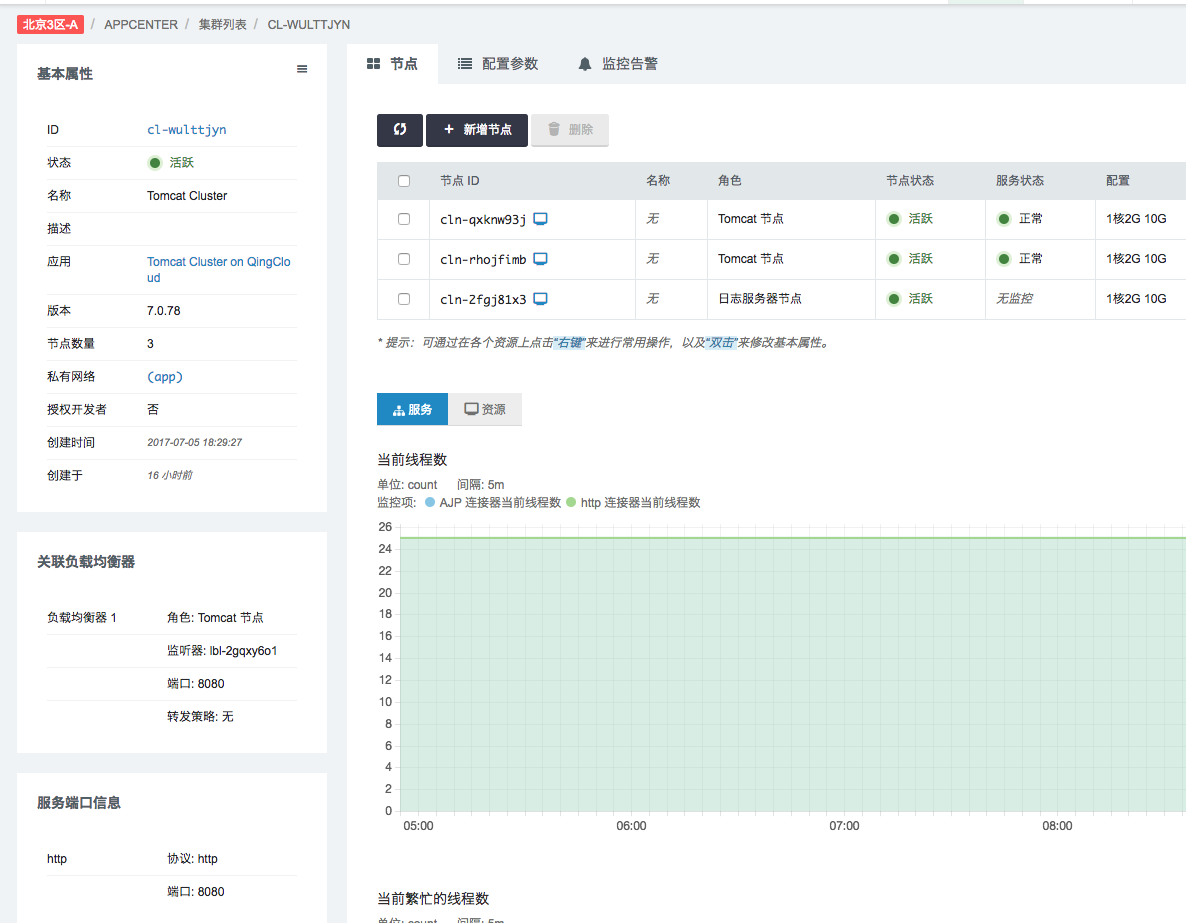Open the APPCENTER breadcrumb link
Screen dimensions: 1186x923
[141, 24]
